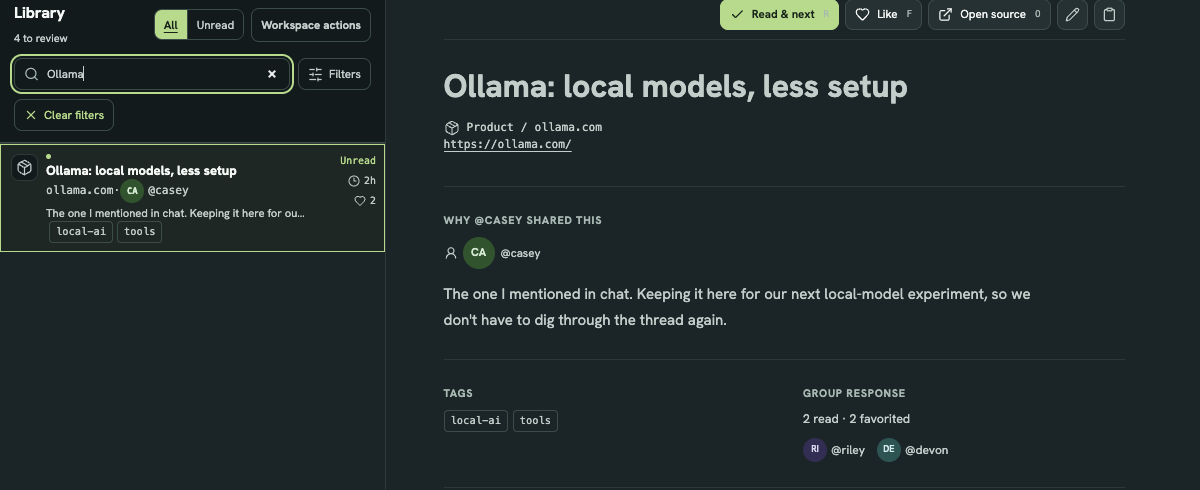
Task: Clear the search text with the X icon
Action: click(x=272, y=74)
